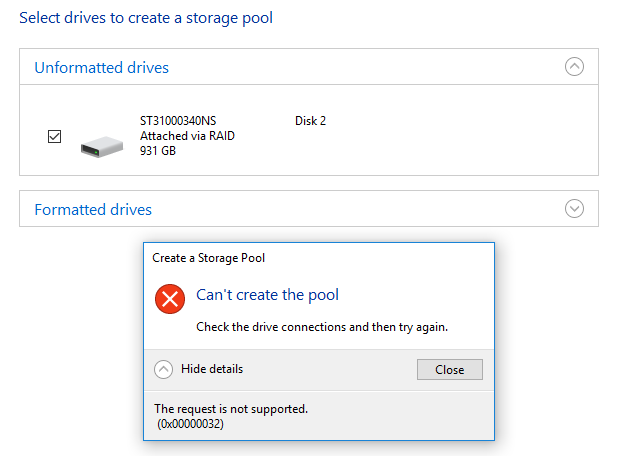Collapse the Unformatted drives section chevron
This screenshot has height=456, width=618.
tap(574, 67)
